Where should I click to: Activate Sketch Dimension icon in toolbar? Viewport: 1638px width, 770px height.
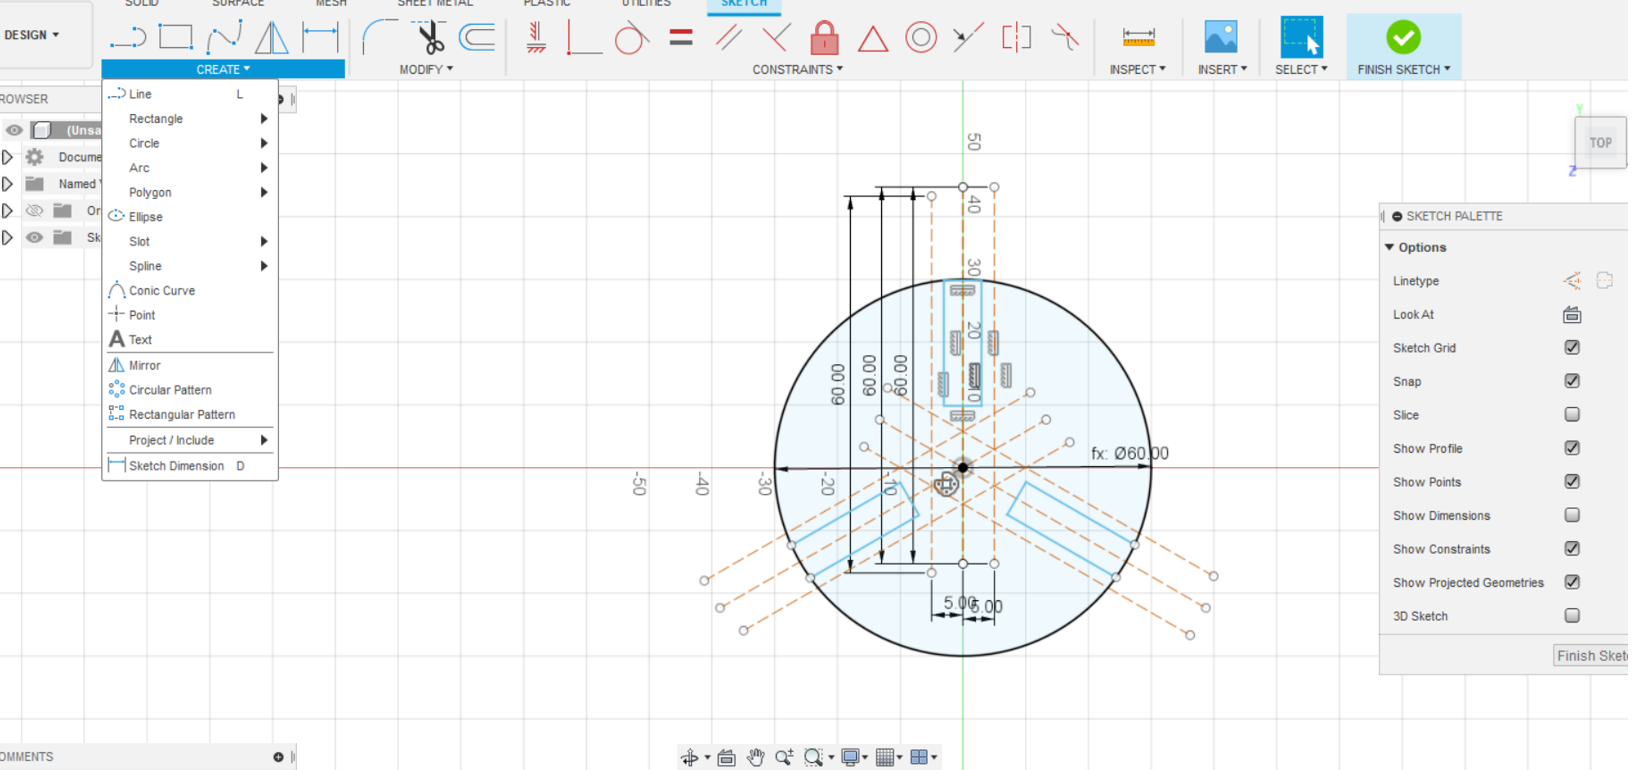click(320, 38)
